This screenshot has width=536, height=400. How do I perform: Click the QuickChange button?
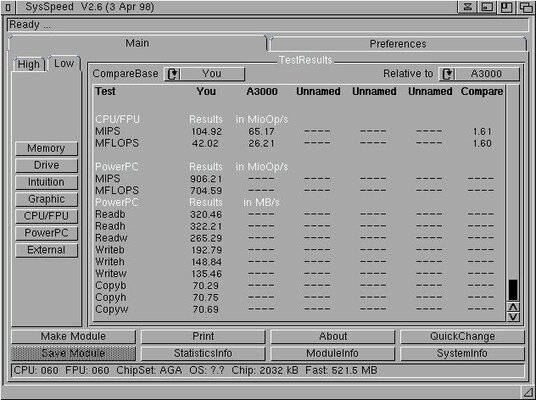463,336
